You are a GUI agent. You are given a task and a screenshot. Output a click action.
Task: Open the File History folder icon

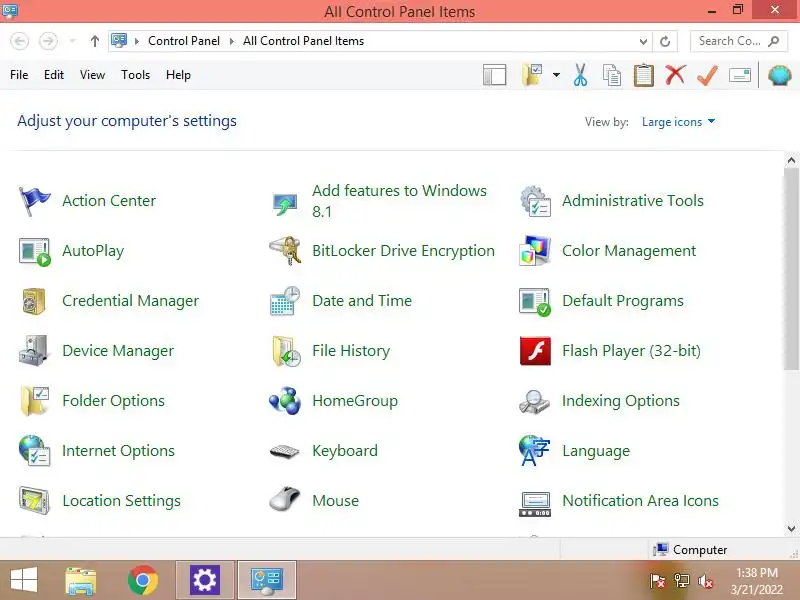[x=286, y=351]
